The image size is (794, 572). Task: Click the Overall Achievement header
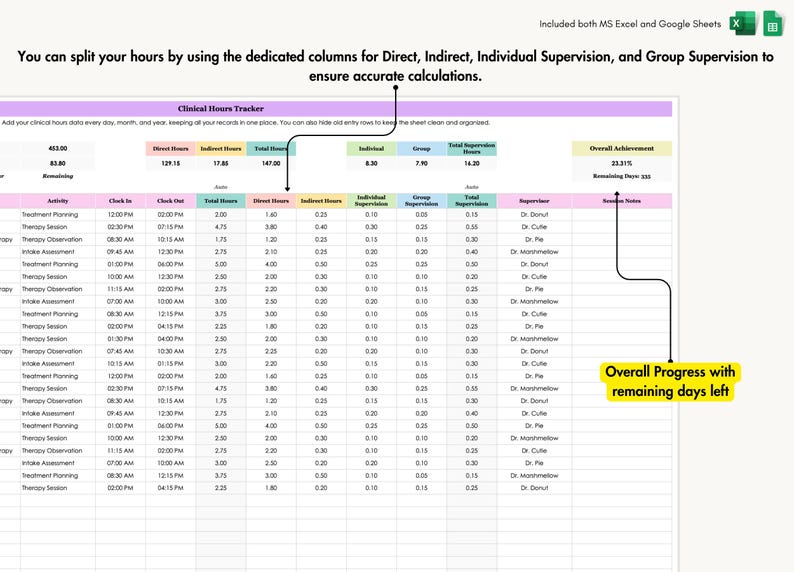click(622, 148)
